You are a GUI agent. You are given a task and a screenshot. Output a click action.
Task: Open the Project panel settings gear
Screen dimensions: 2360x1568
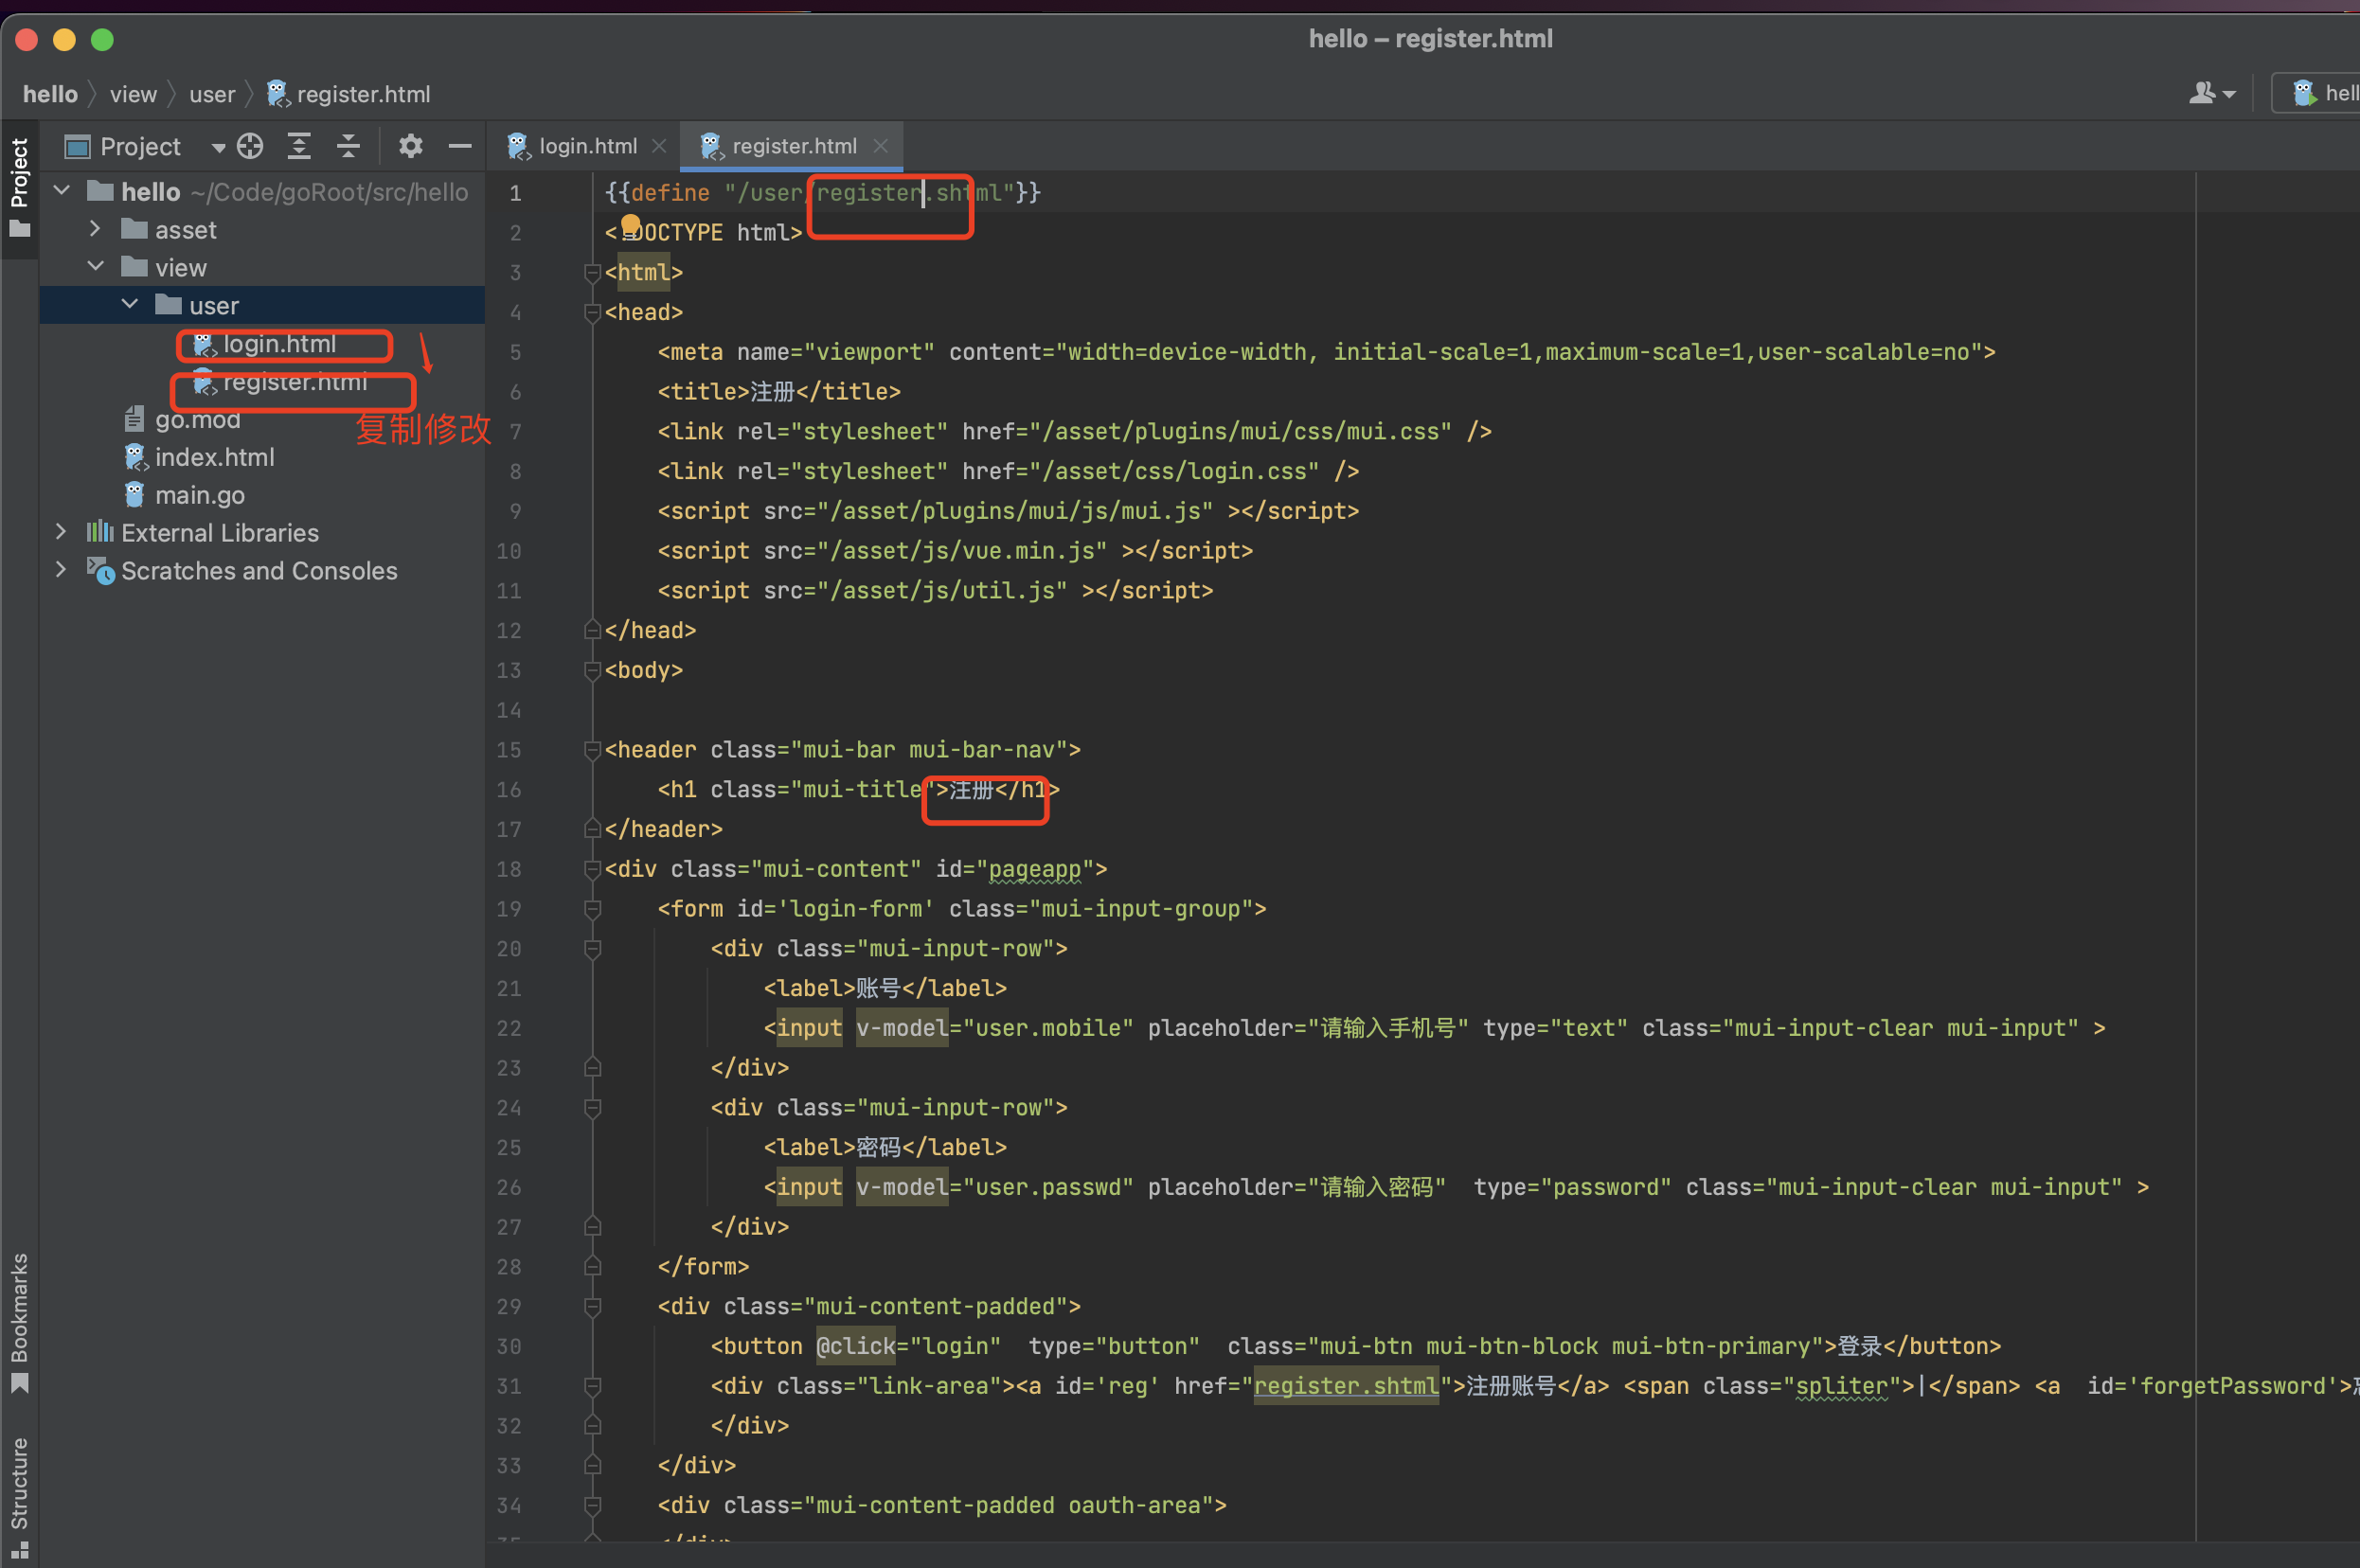pyautogui.click(x=410, y=146)
